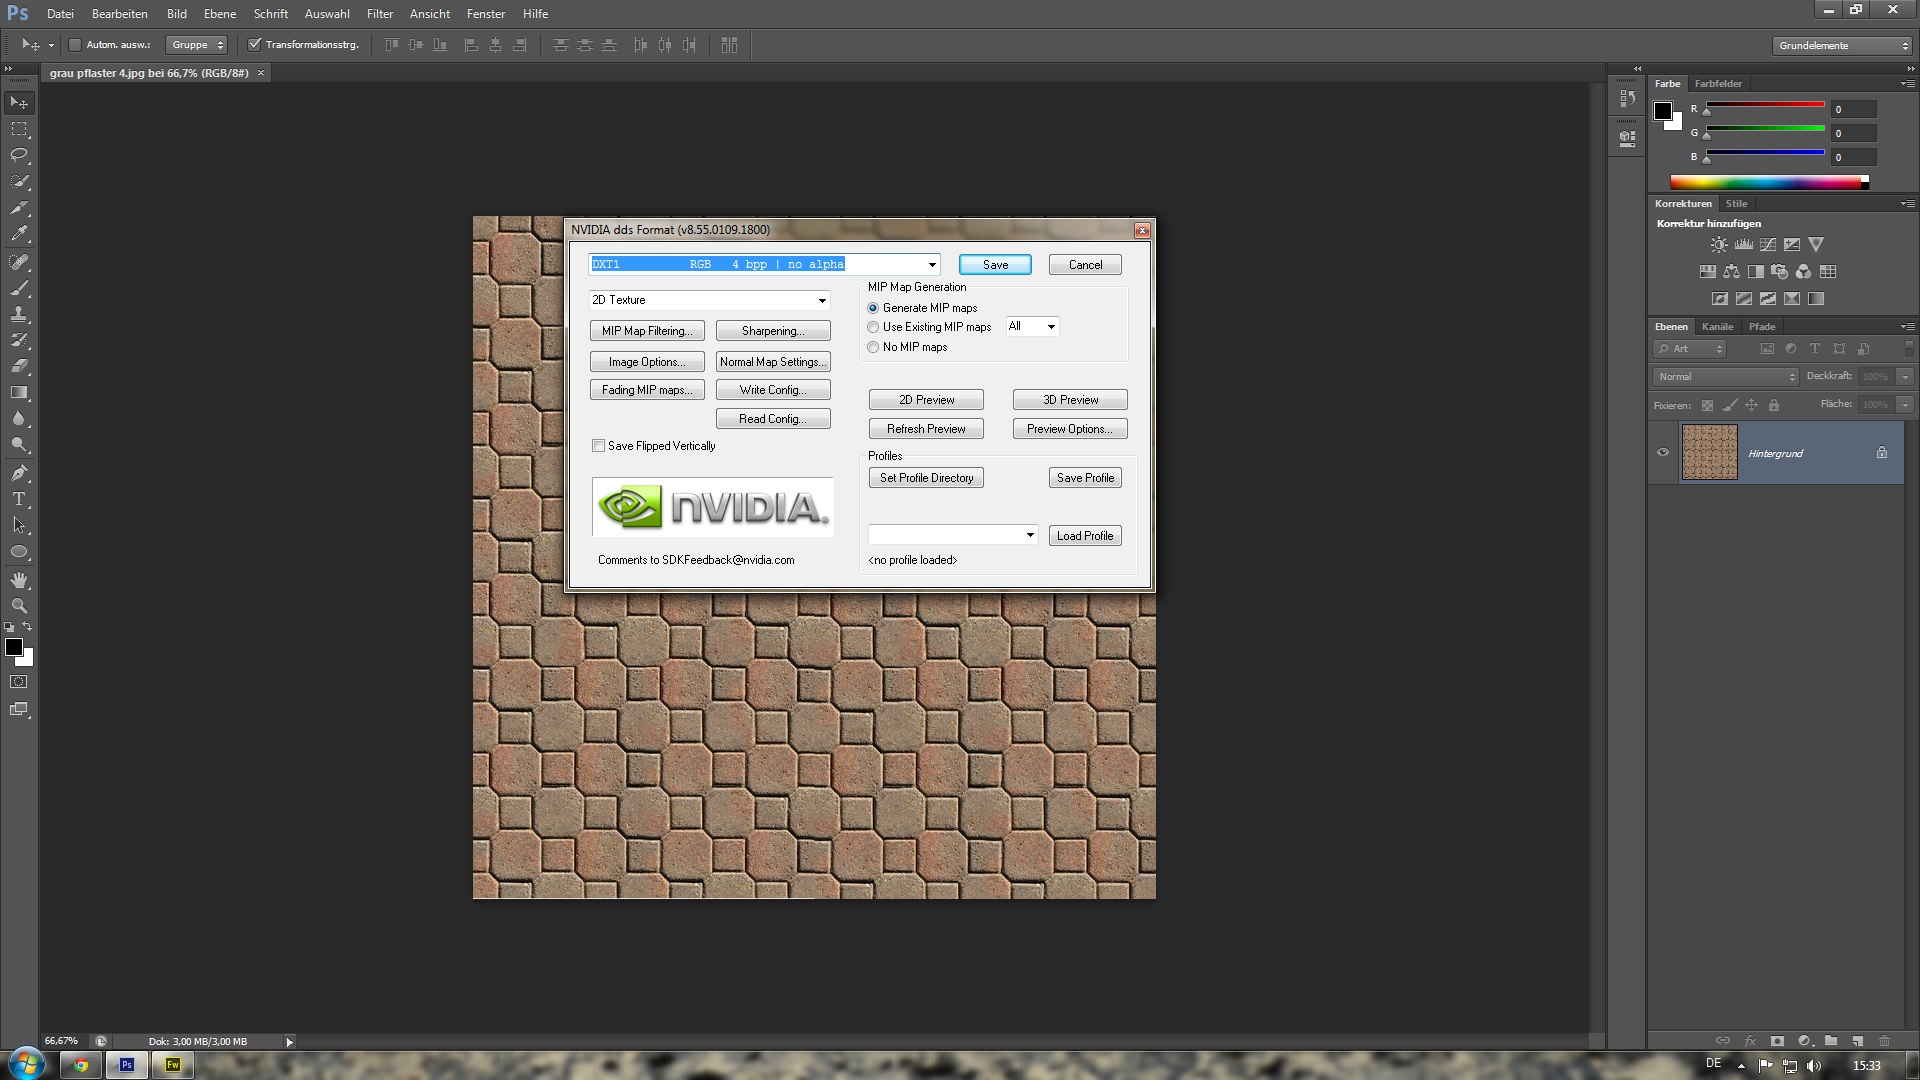Choose Use Existing MIP maps option
Viewport: 1920px width, 1080px height.
873,327
